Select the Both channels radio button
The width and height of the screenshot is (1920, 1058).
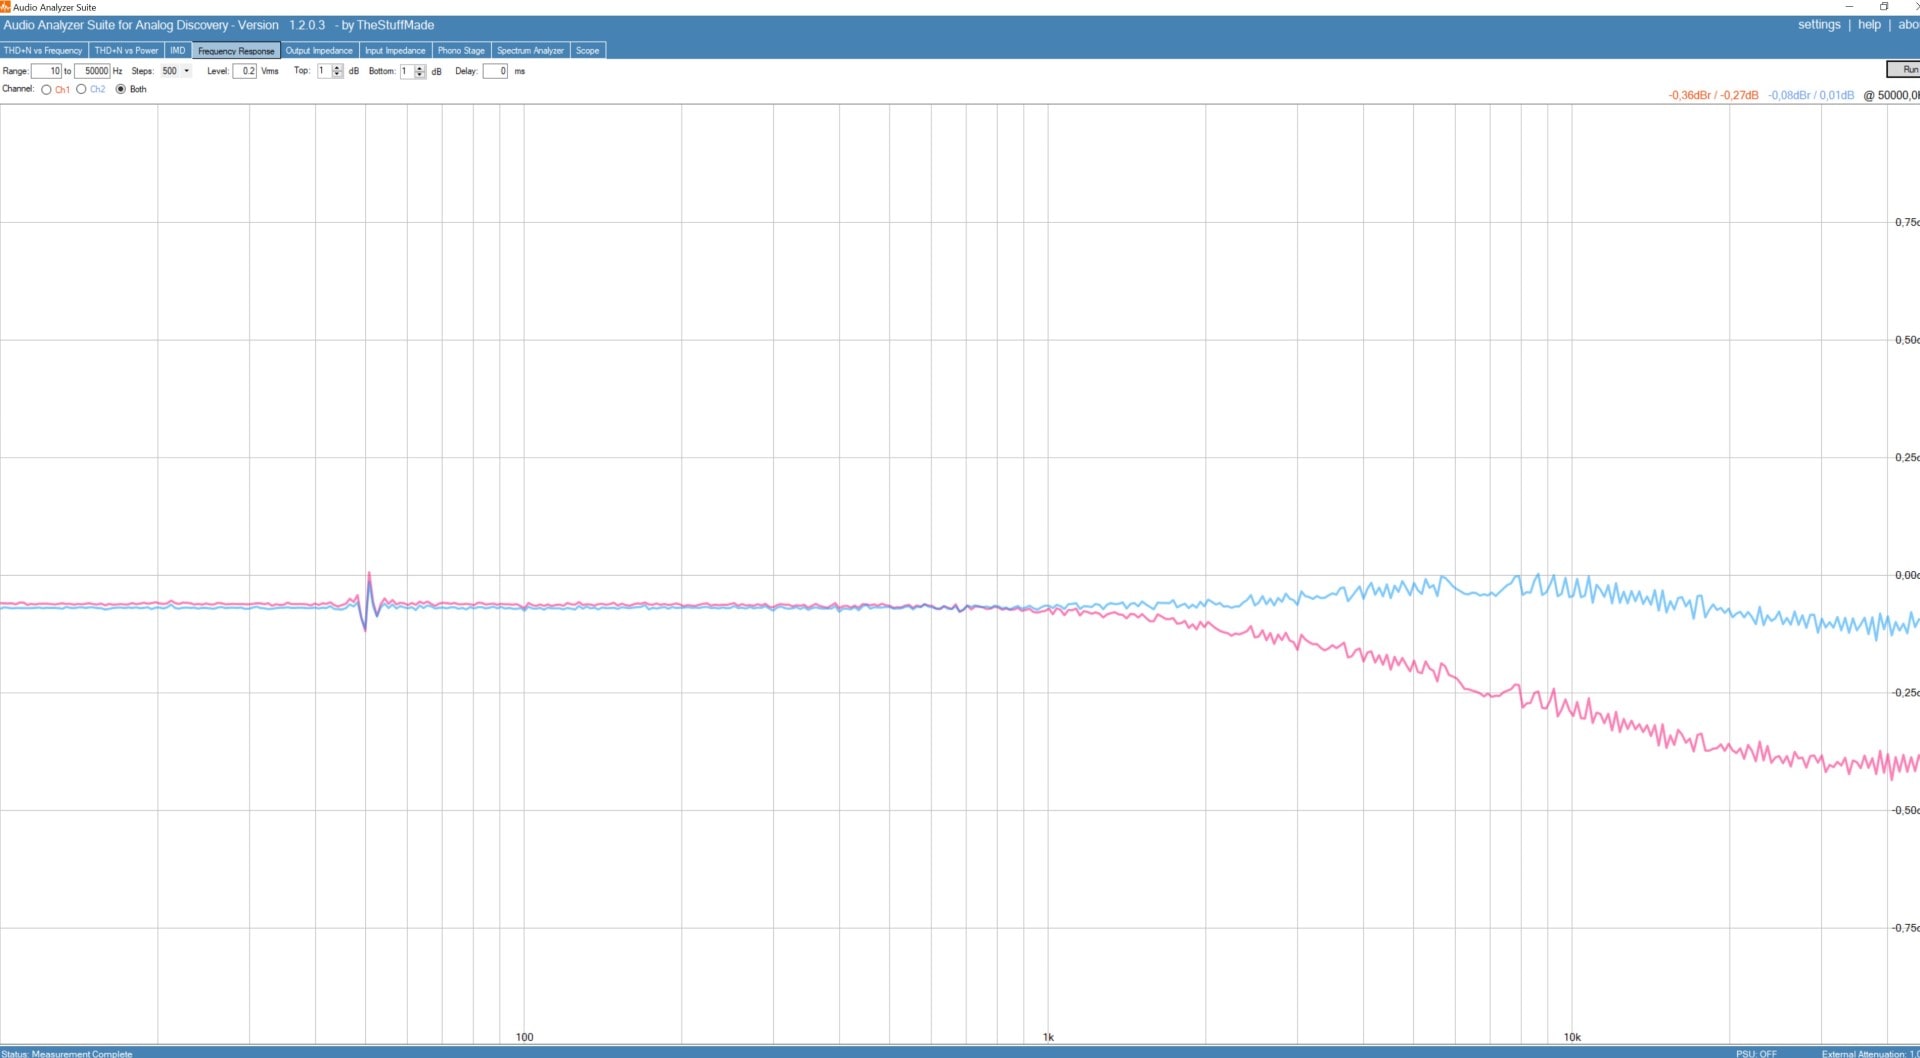coord(121,90)
